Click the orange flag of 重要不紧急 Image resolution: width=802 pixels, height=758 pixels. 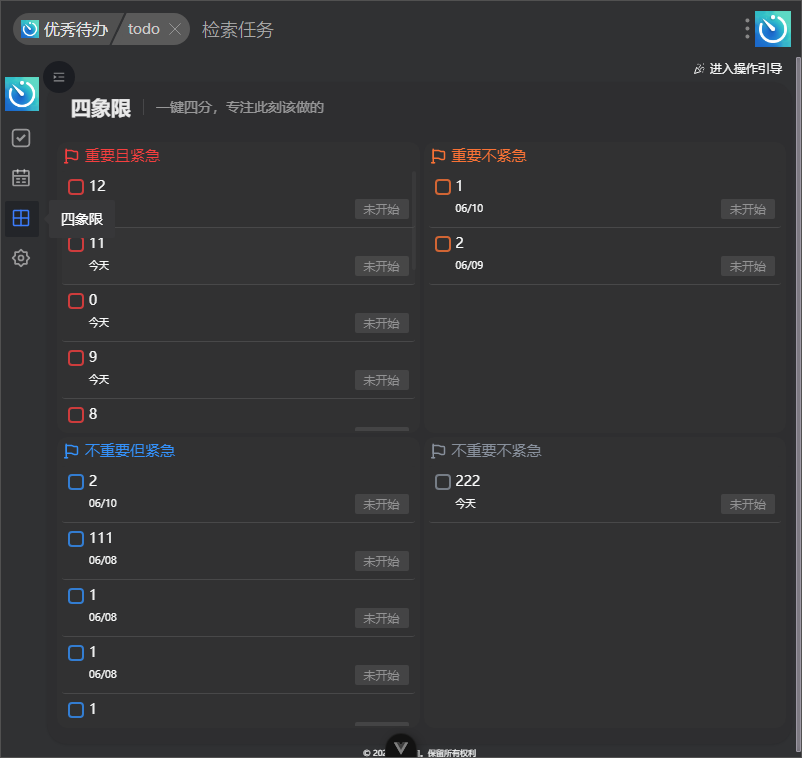tap(438, 155)
